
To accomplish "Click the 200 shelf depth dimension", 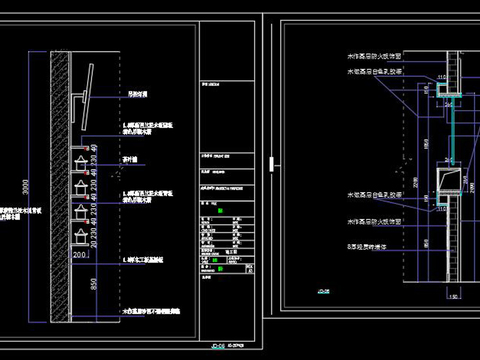I will (x=79, y=255).
